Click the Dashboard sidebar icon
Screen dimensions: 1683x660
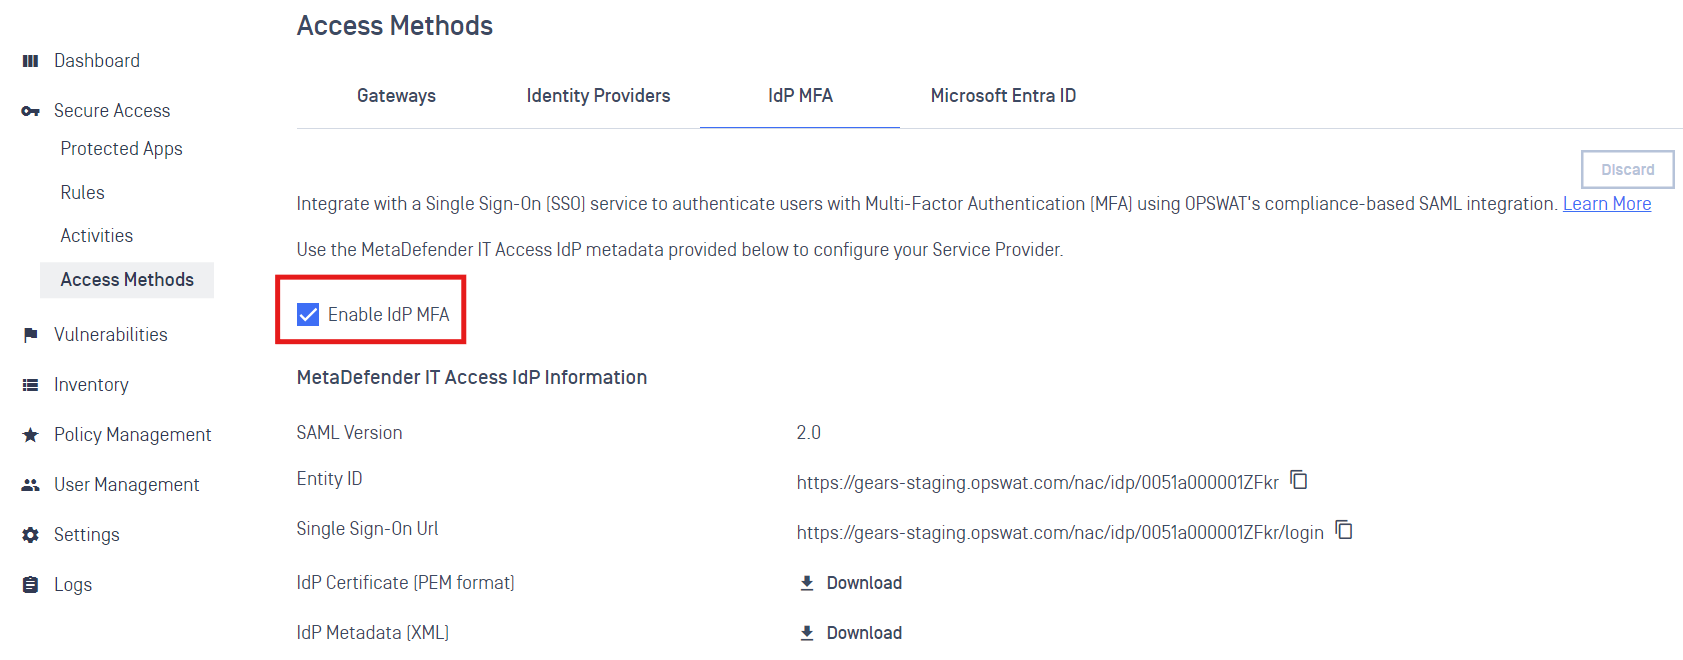30,61
